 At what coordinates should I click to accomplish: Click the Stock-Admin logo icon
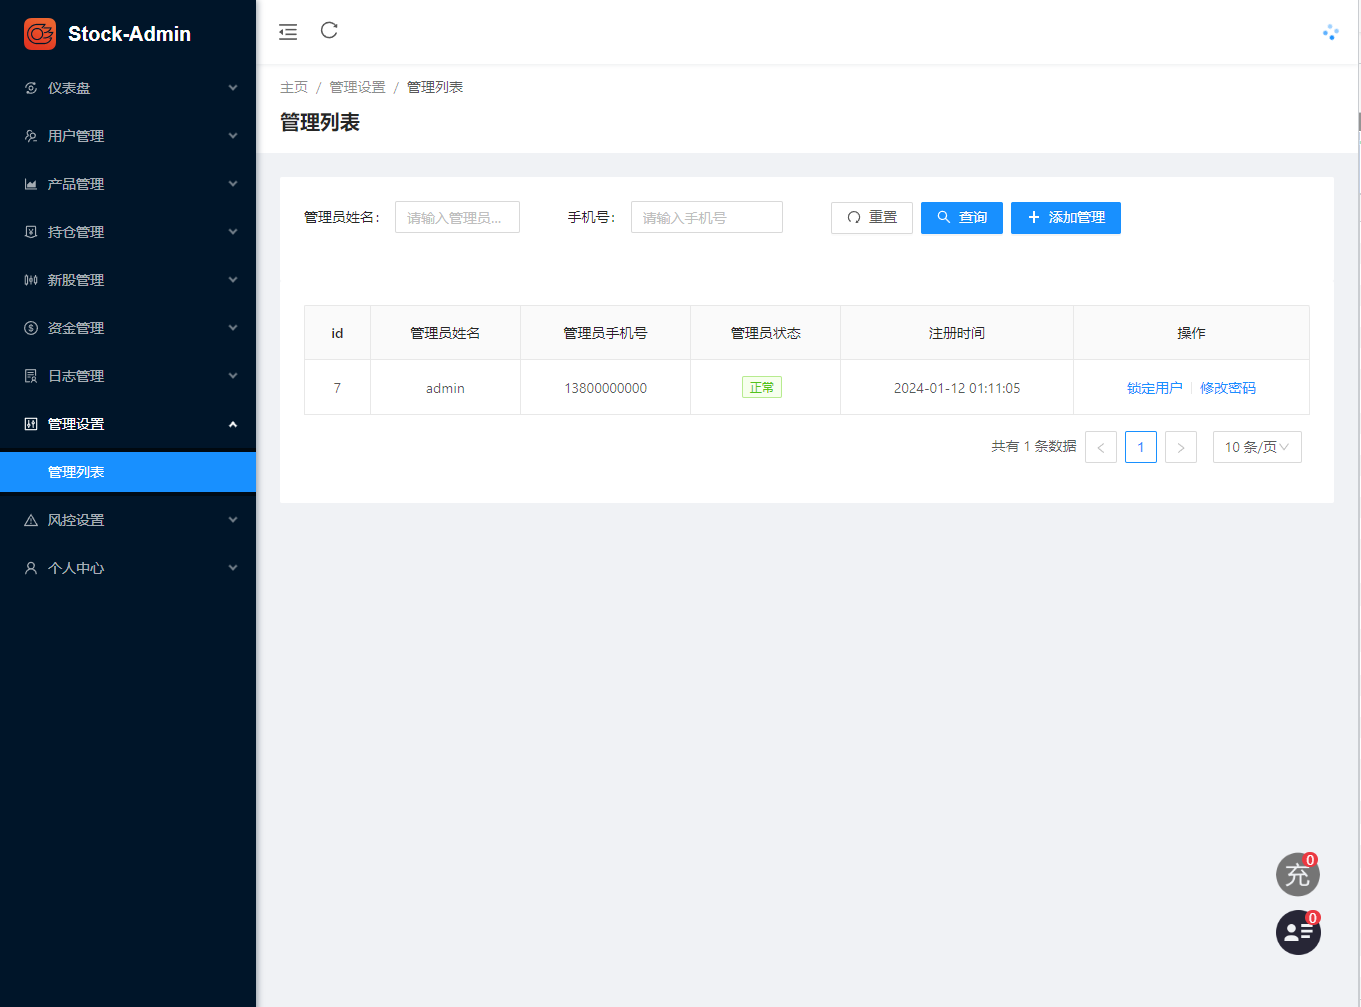pos(39,33)
